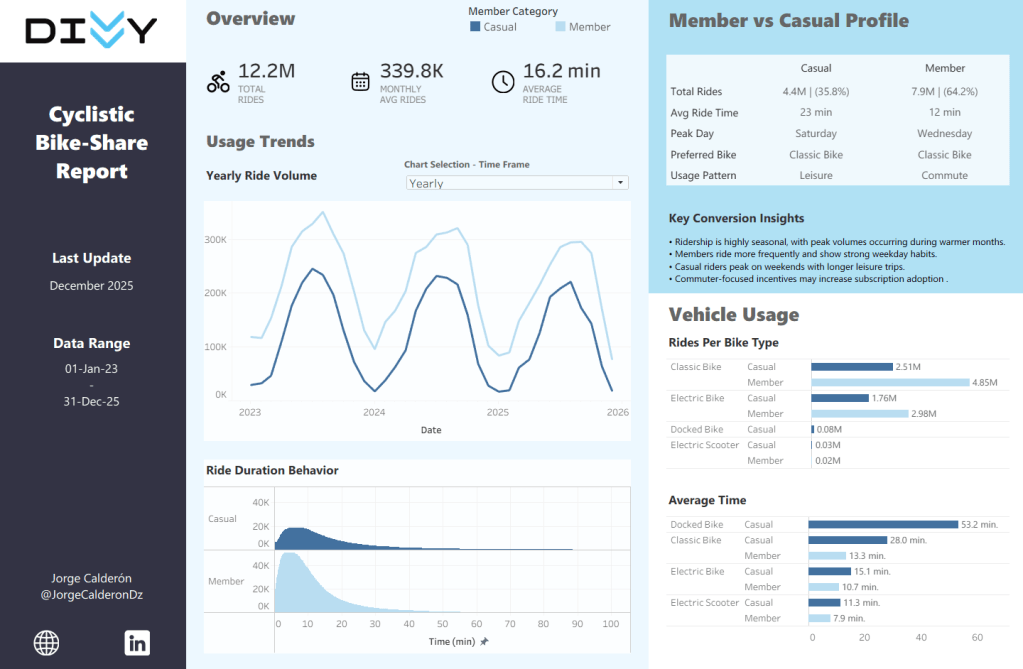This screenshot has width=1023, height=669.
Task: Click the DIVVY logo
Action: [x=92, y=31]
